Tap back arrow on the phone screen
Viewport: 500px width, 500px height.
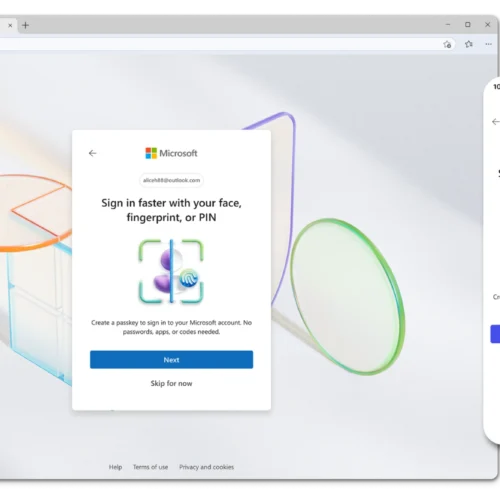point(496,122)
